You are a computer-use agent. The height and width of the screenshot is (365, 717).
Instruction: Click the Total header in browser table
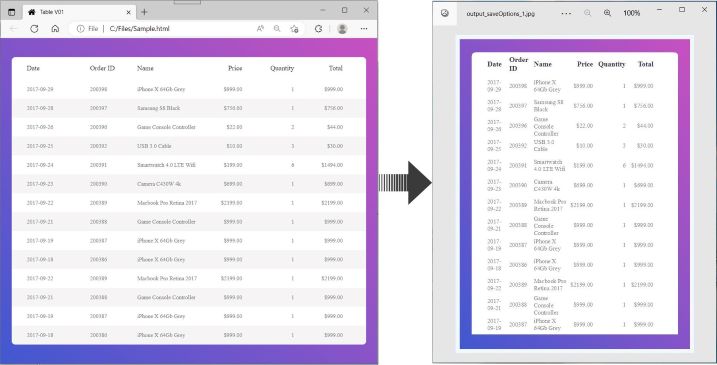coord(336,68)
